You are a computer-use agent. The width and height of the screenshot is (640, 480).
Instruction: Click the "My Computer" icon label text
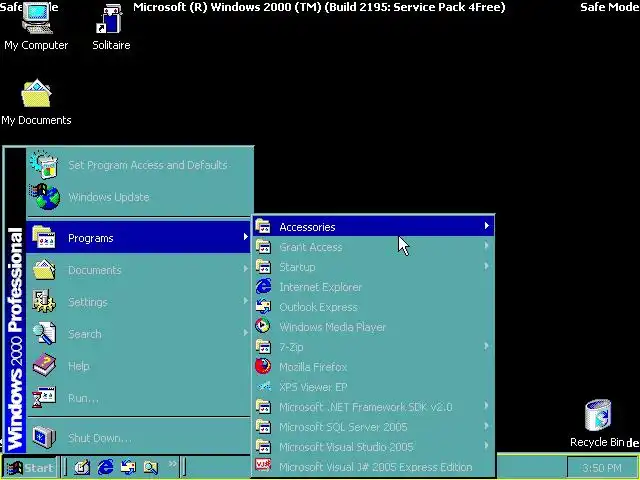pos(36,45)
